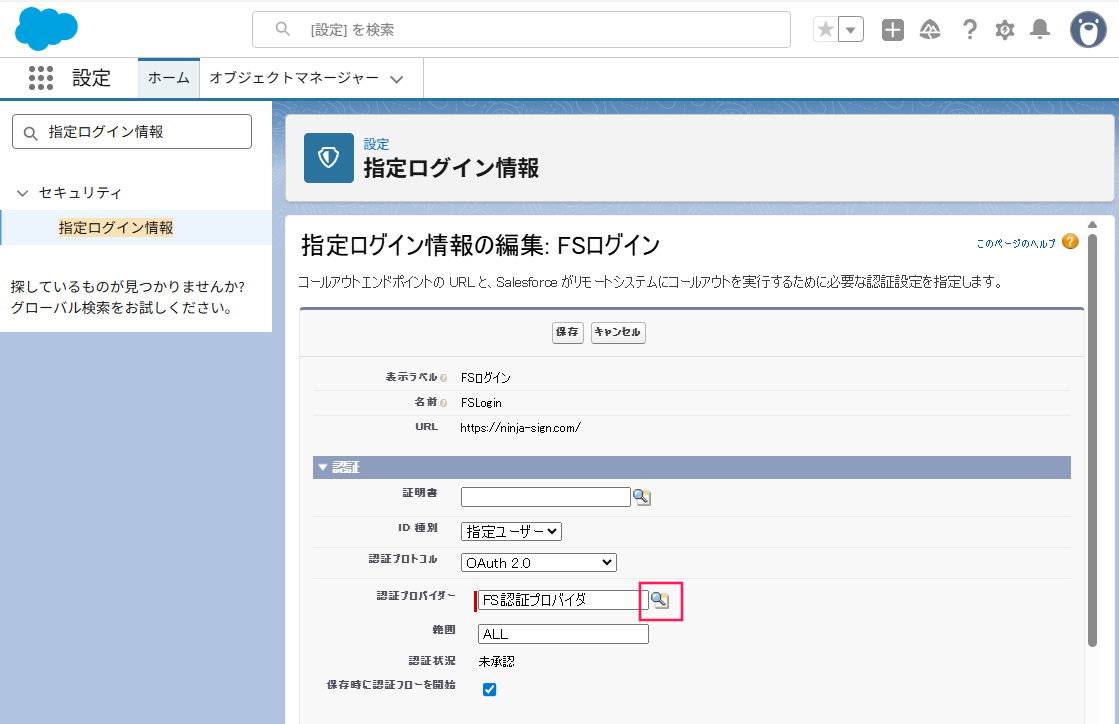Open the Trailhead guidance icon
The width and height of the screenshot is (1119, 724).
pyautogui.click(x=930, y=29)
